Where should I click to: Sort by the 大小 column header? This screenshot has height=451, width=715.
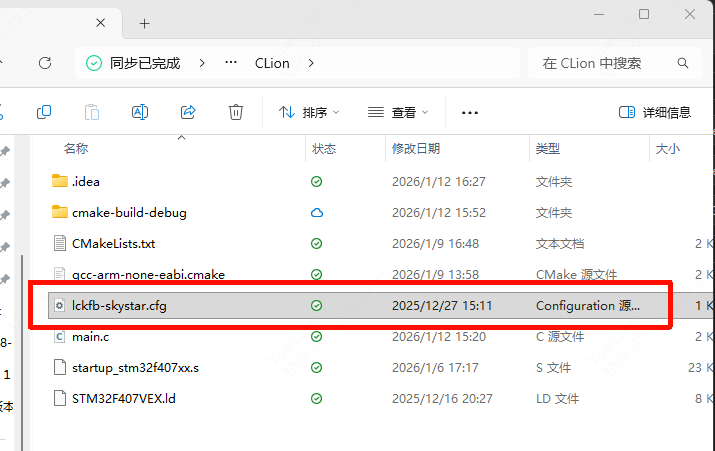(668, 149)
